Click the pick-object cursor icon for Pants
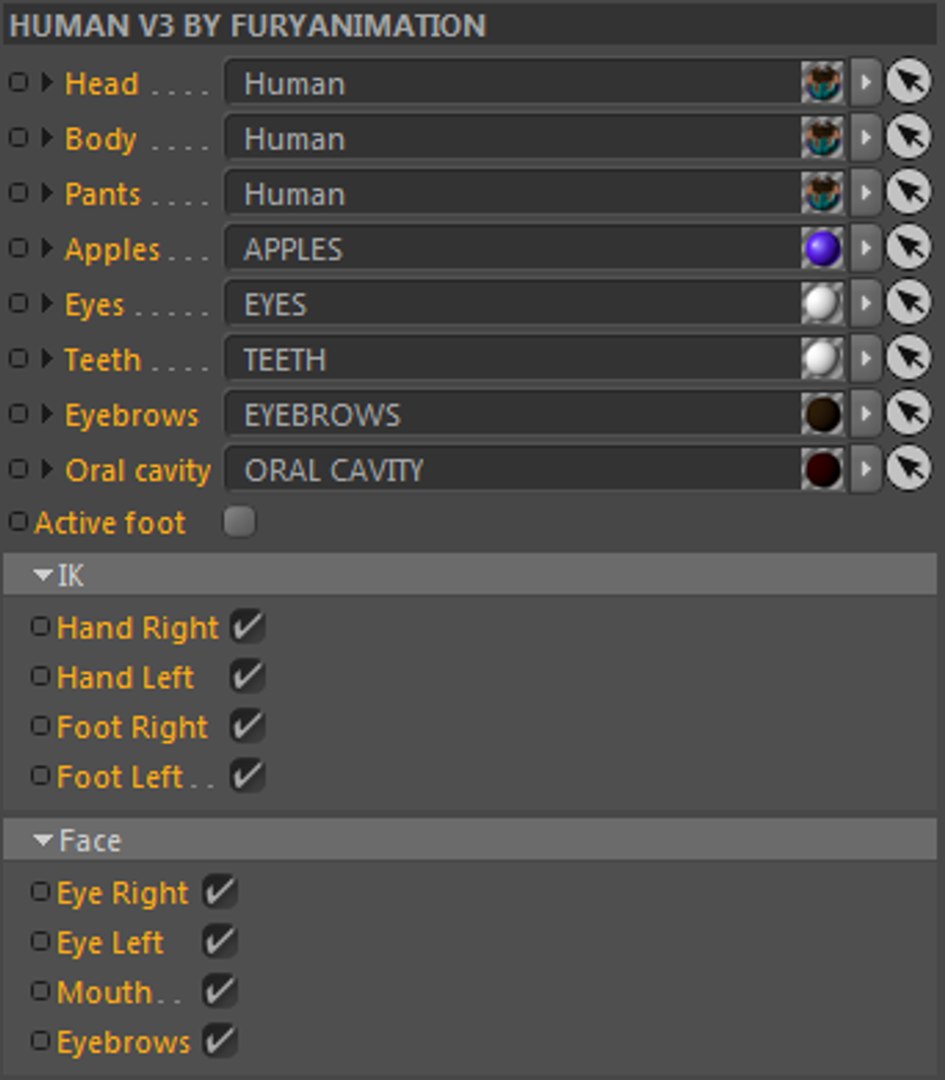 pos(908,193)
